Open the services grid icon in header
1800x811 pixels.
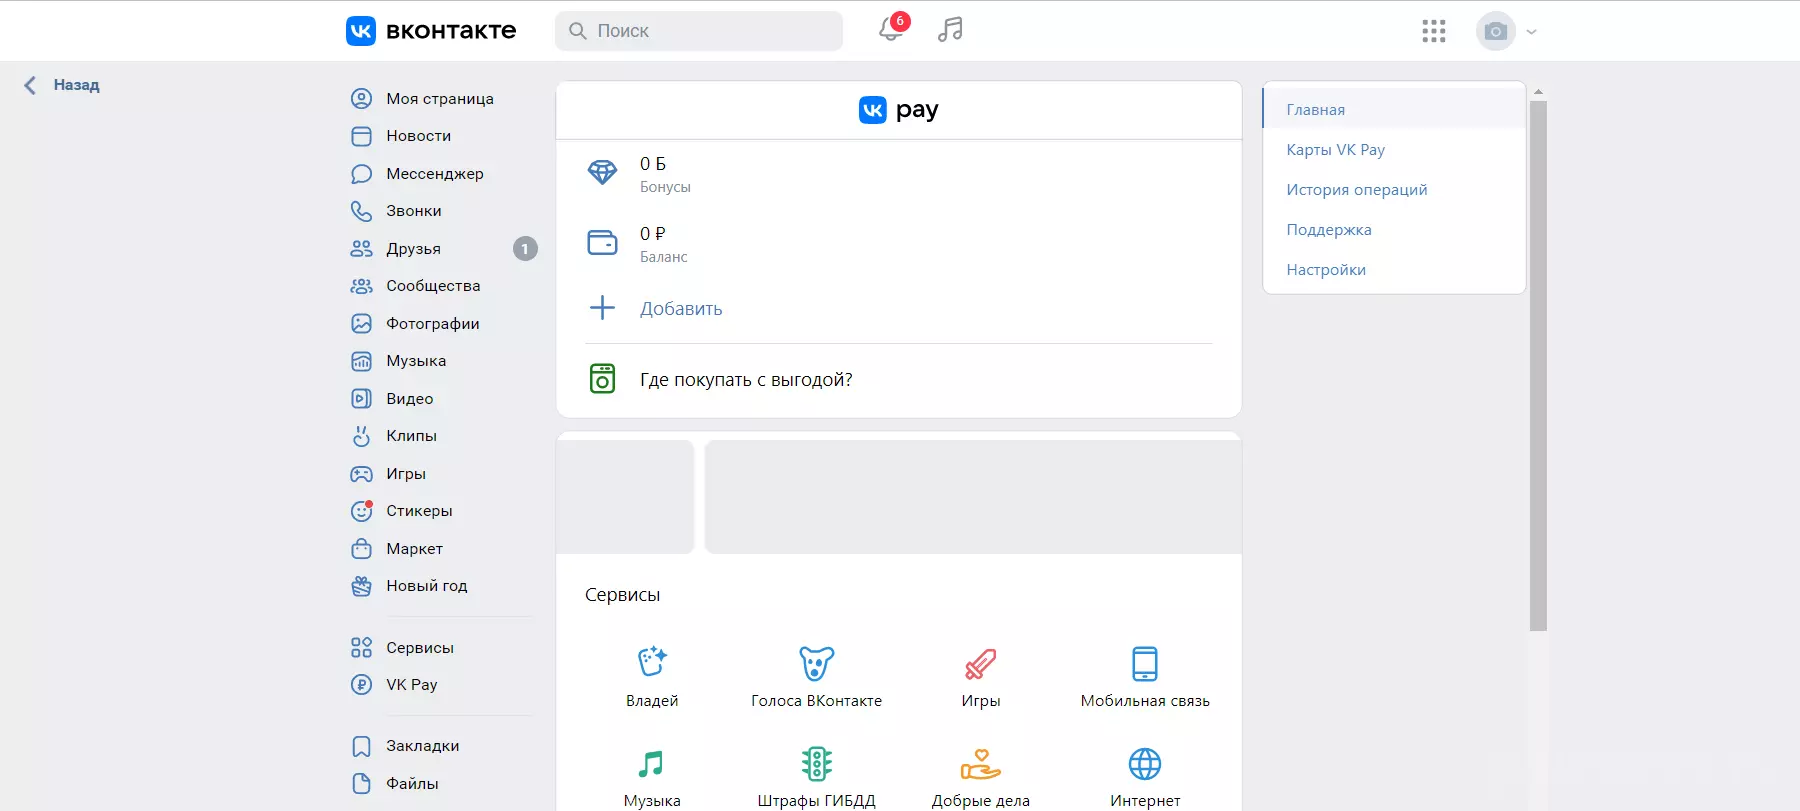pos(1434,31)
